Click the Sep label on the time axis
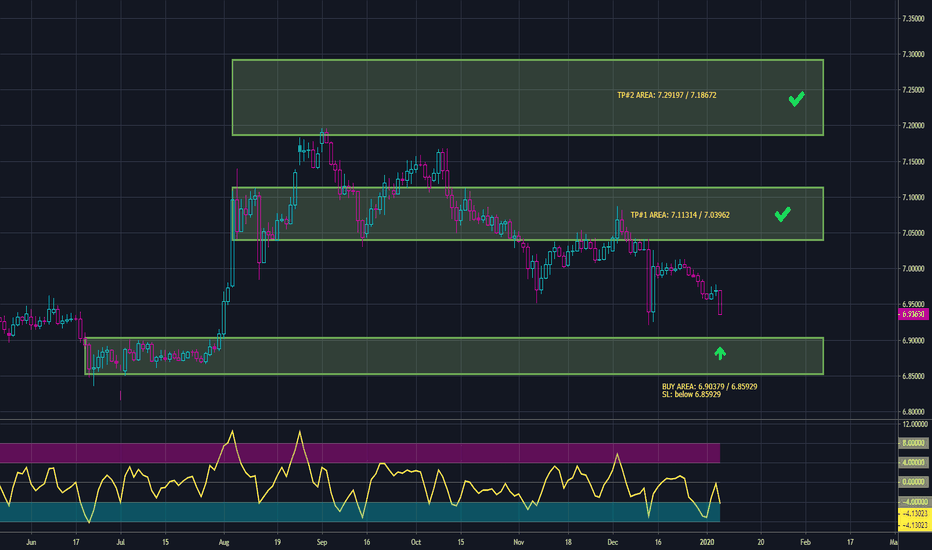 (321, 541)
